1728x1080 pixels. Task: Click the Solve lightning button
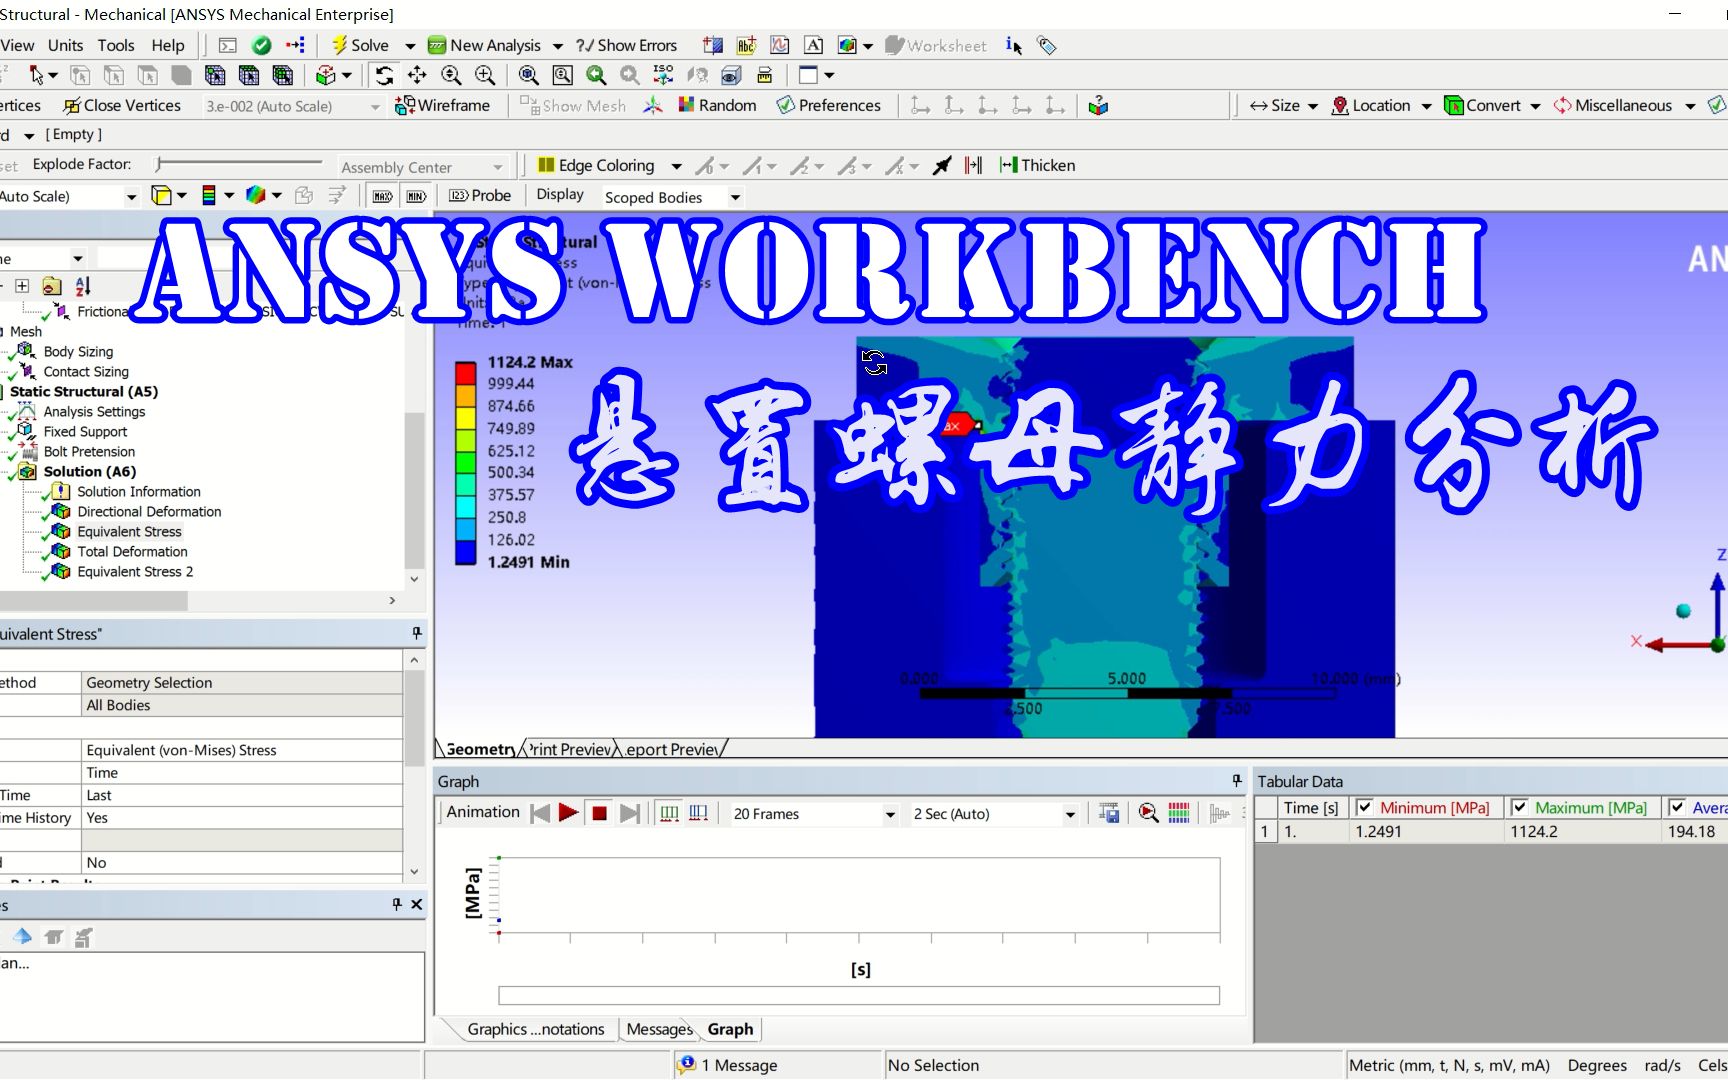coord(360,45)
